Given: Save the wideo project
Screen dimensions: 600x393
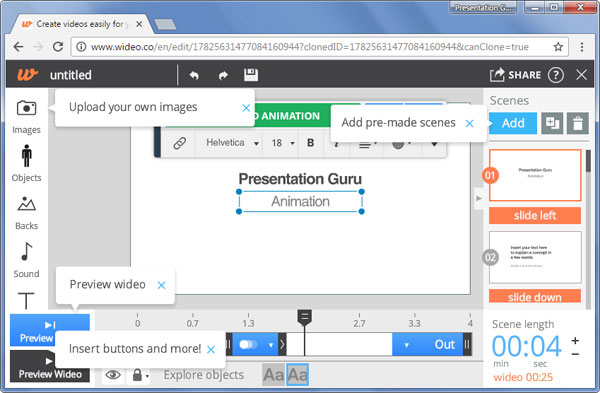Looking at the screenshot, I should pyautogui.click(x=251, y=75).
